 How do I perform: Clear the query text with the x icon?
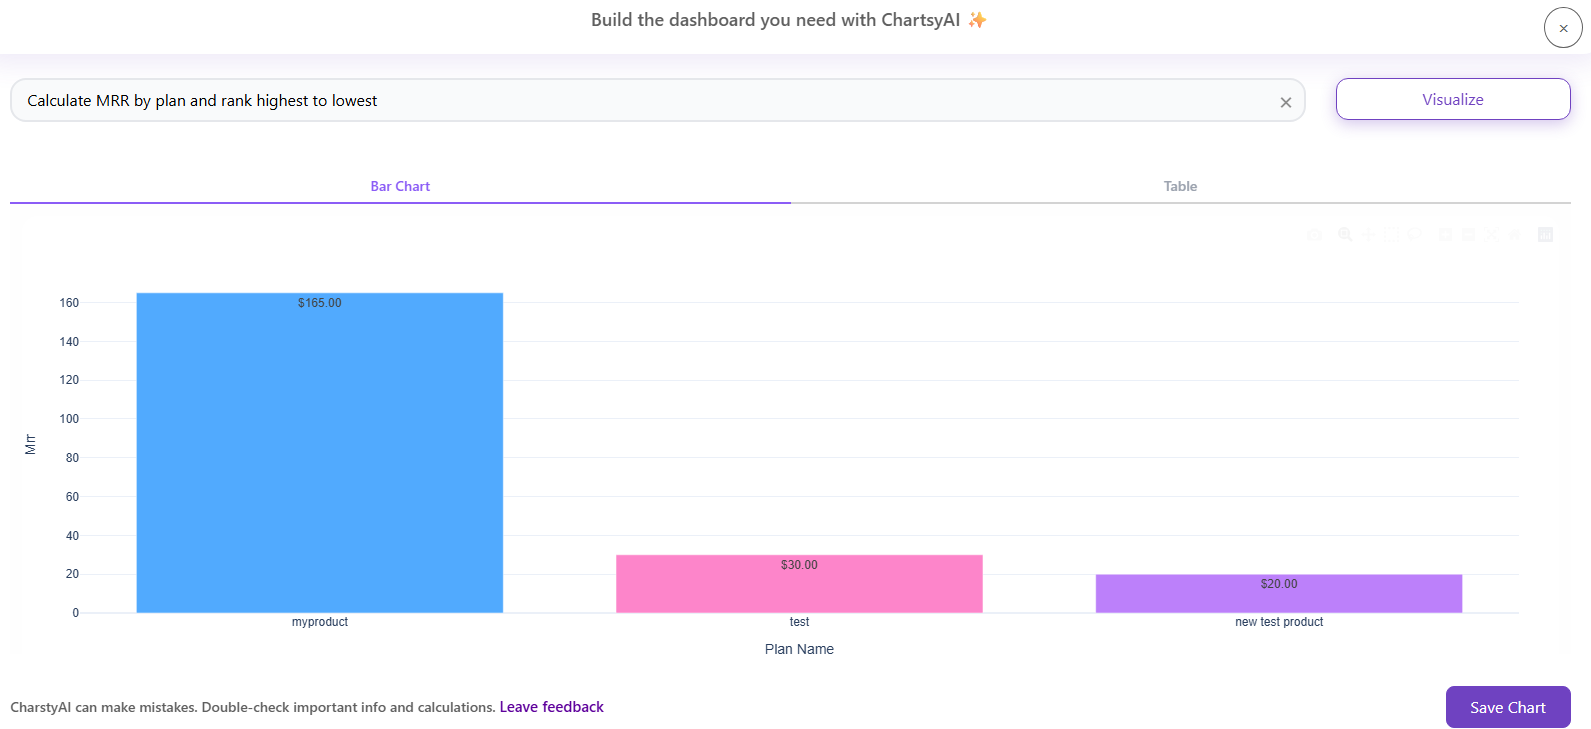[1286, 101]
